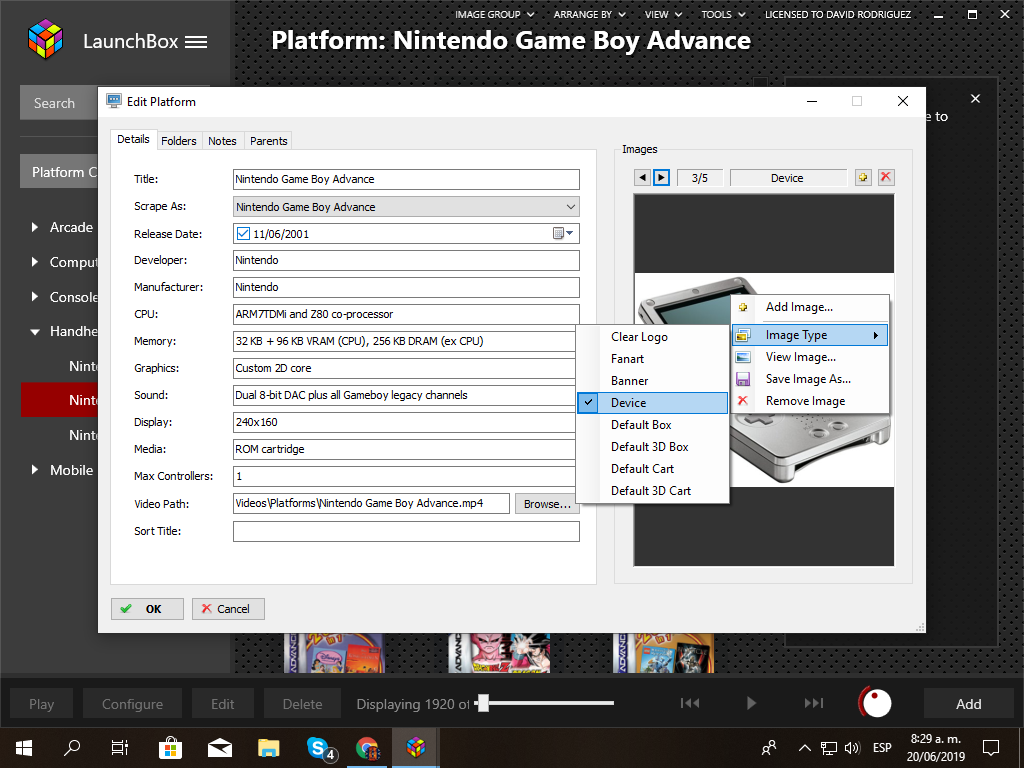Show hidden system tray icons
This screenshot has height=768, width=1024.
[x=805, y=748]
